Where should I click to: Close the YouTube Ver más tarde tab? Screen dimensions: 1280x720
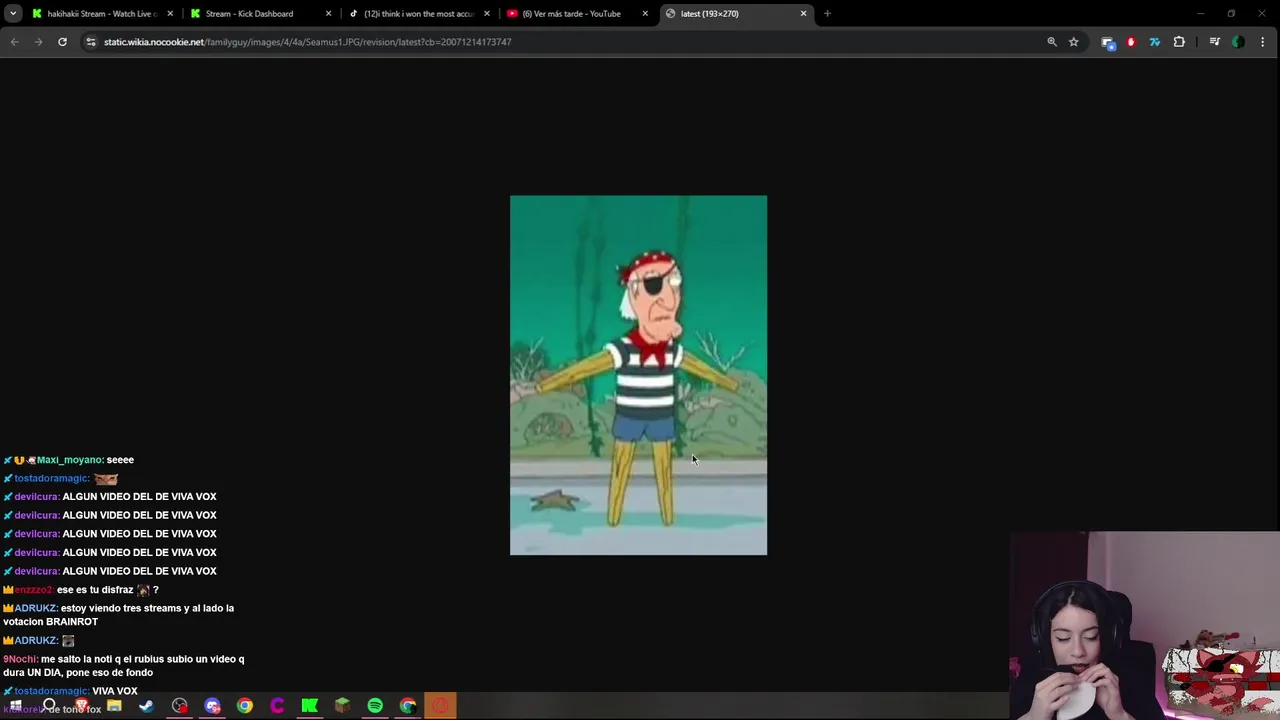pyautogui.click(x=645, y=14)
